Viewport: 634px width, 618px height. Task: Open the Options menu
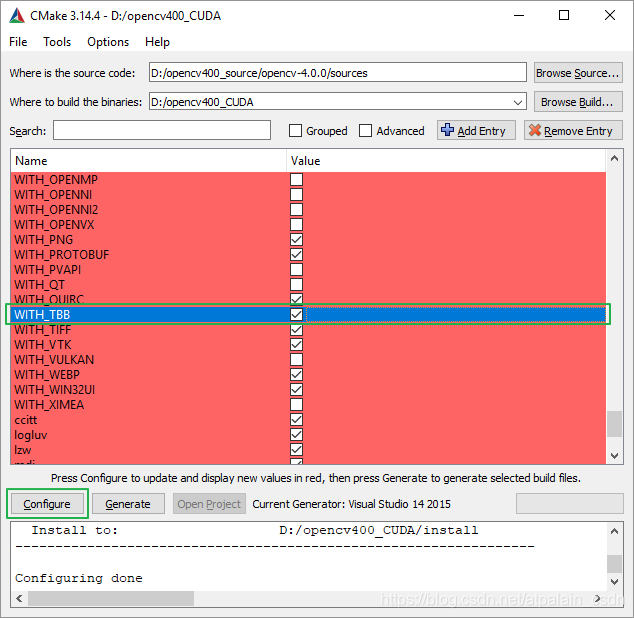[108, 42]
